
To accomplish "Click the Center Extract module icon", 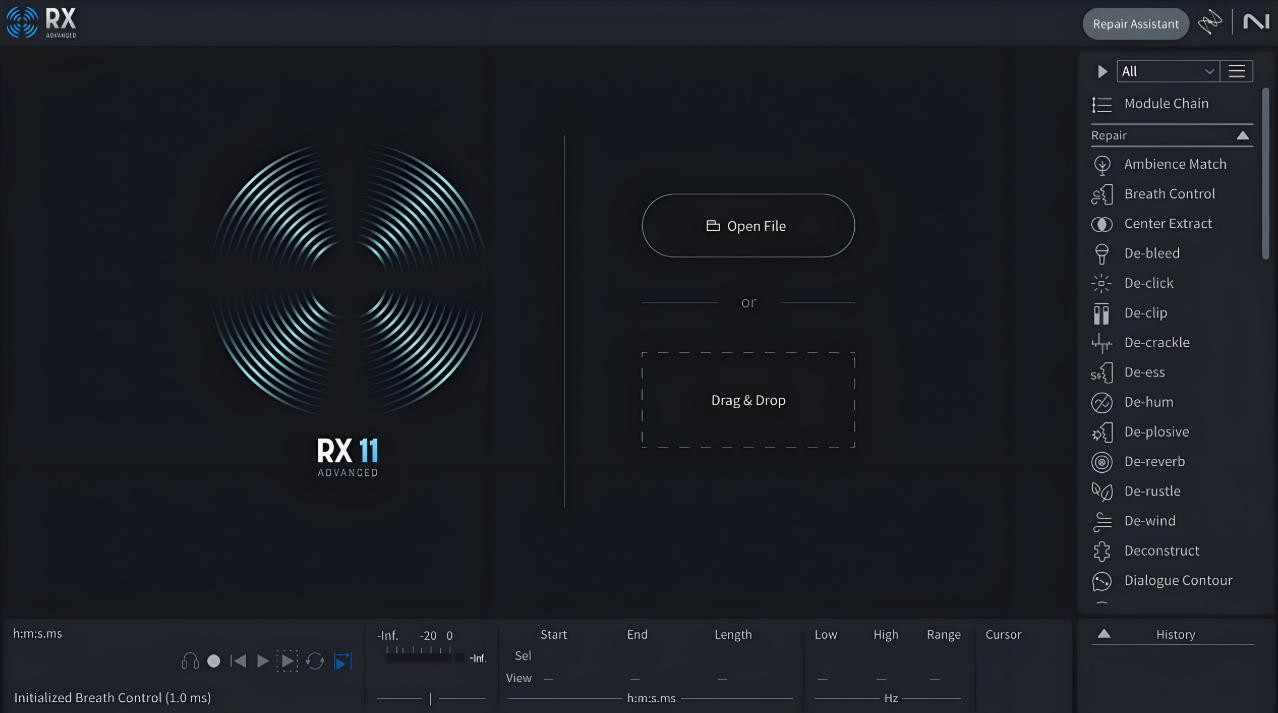I will [x=1101, y=224].
